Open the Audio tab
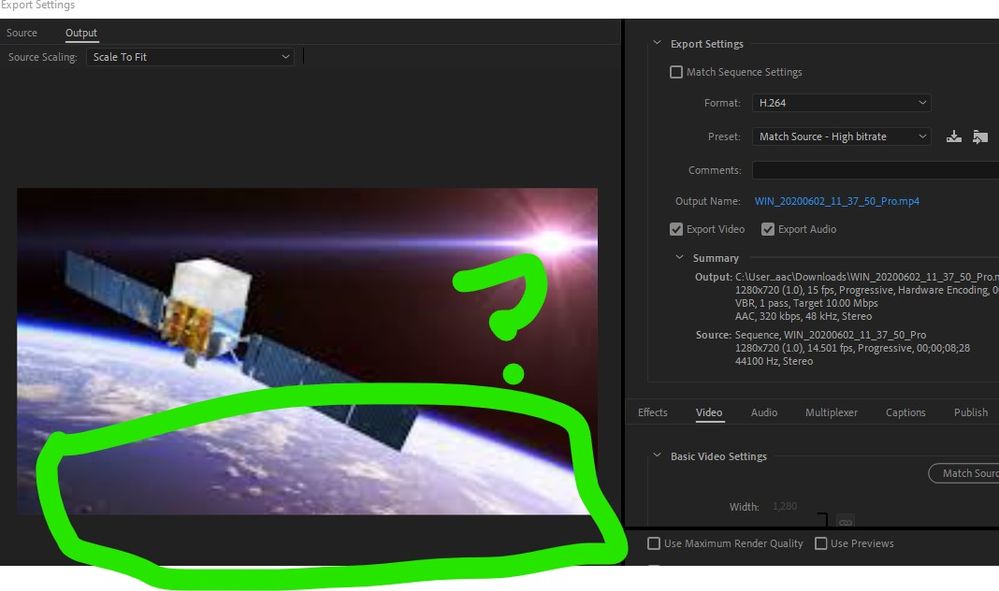The height and width of the screenshot is (591, 999). (764, 412)
